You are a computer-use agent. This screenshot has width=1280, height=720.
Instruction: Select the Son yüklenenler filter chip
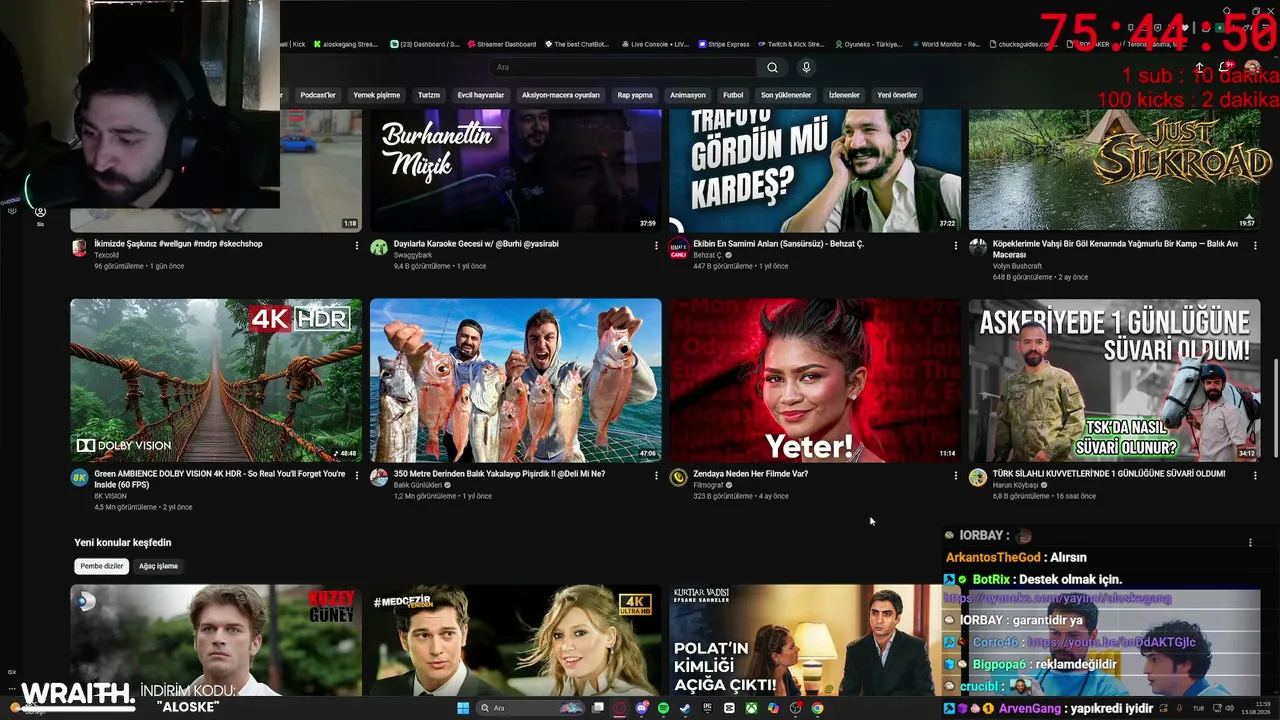[x=786, y=95]
